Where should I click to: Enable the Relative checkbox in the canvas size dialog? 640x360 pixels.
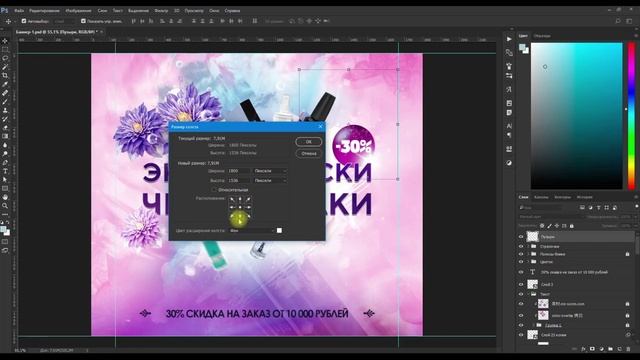click(x=213, y=190)
